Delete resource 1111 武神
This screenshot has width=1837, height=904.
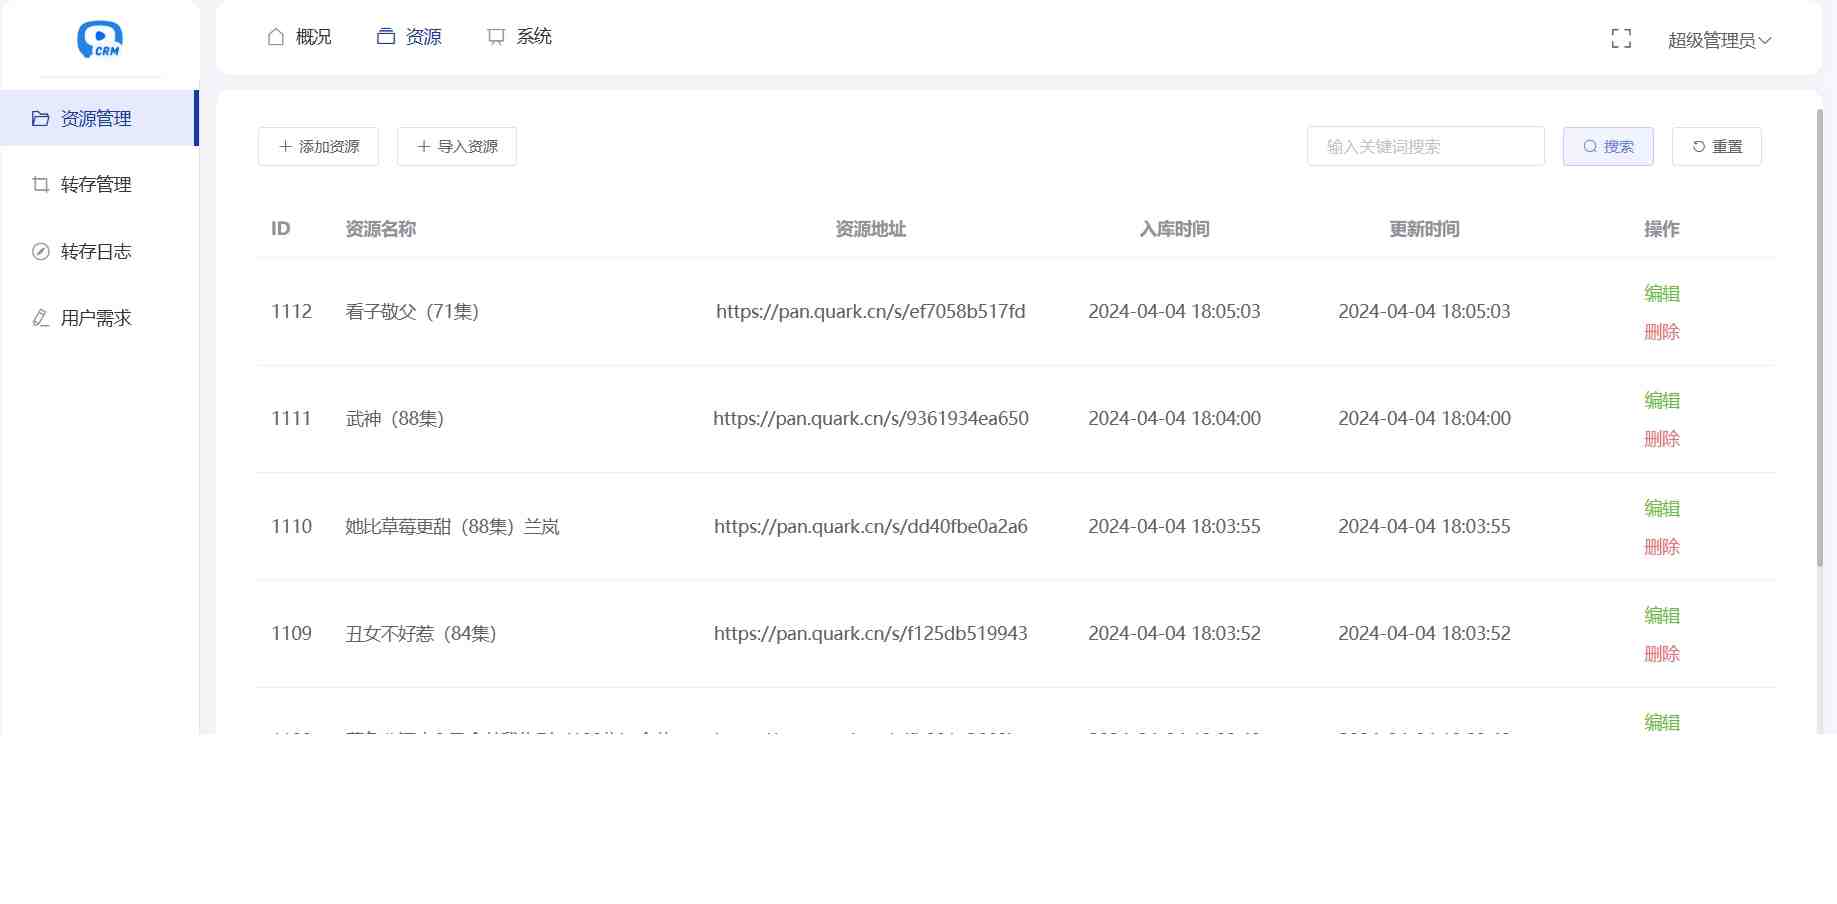click(x=1661, y=439)
